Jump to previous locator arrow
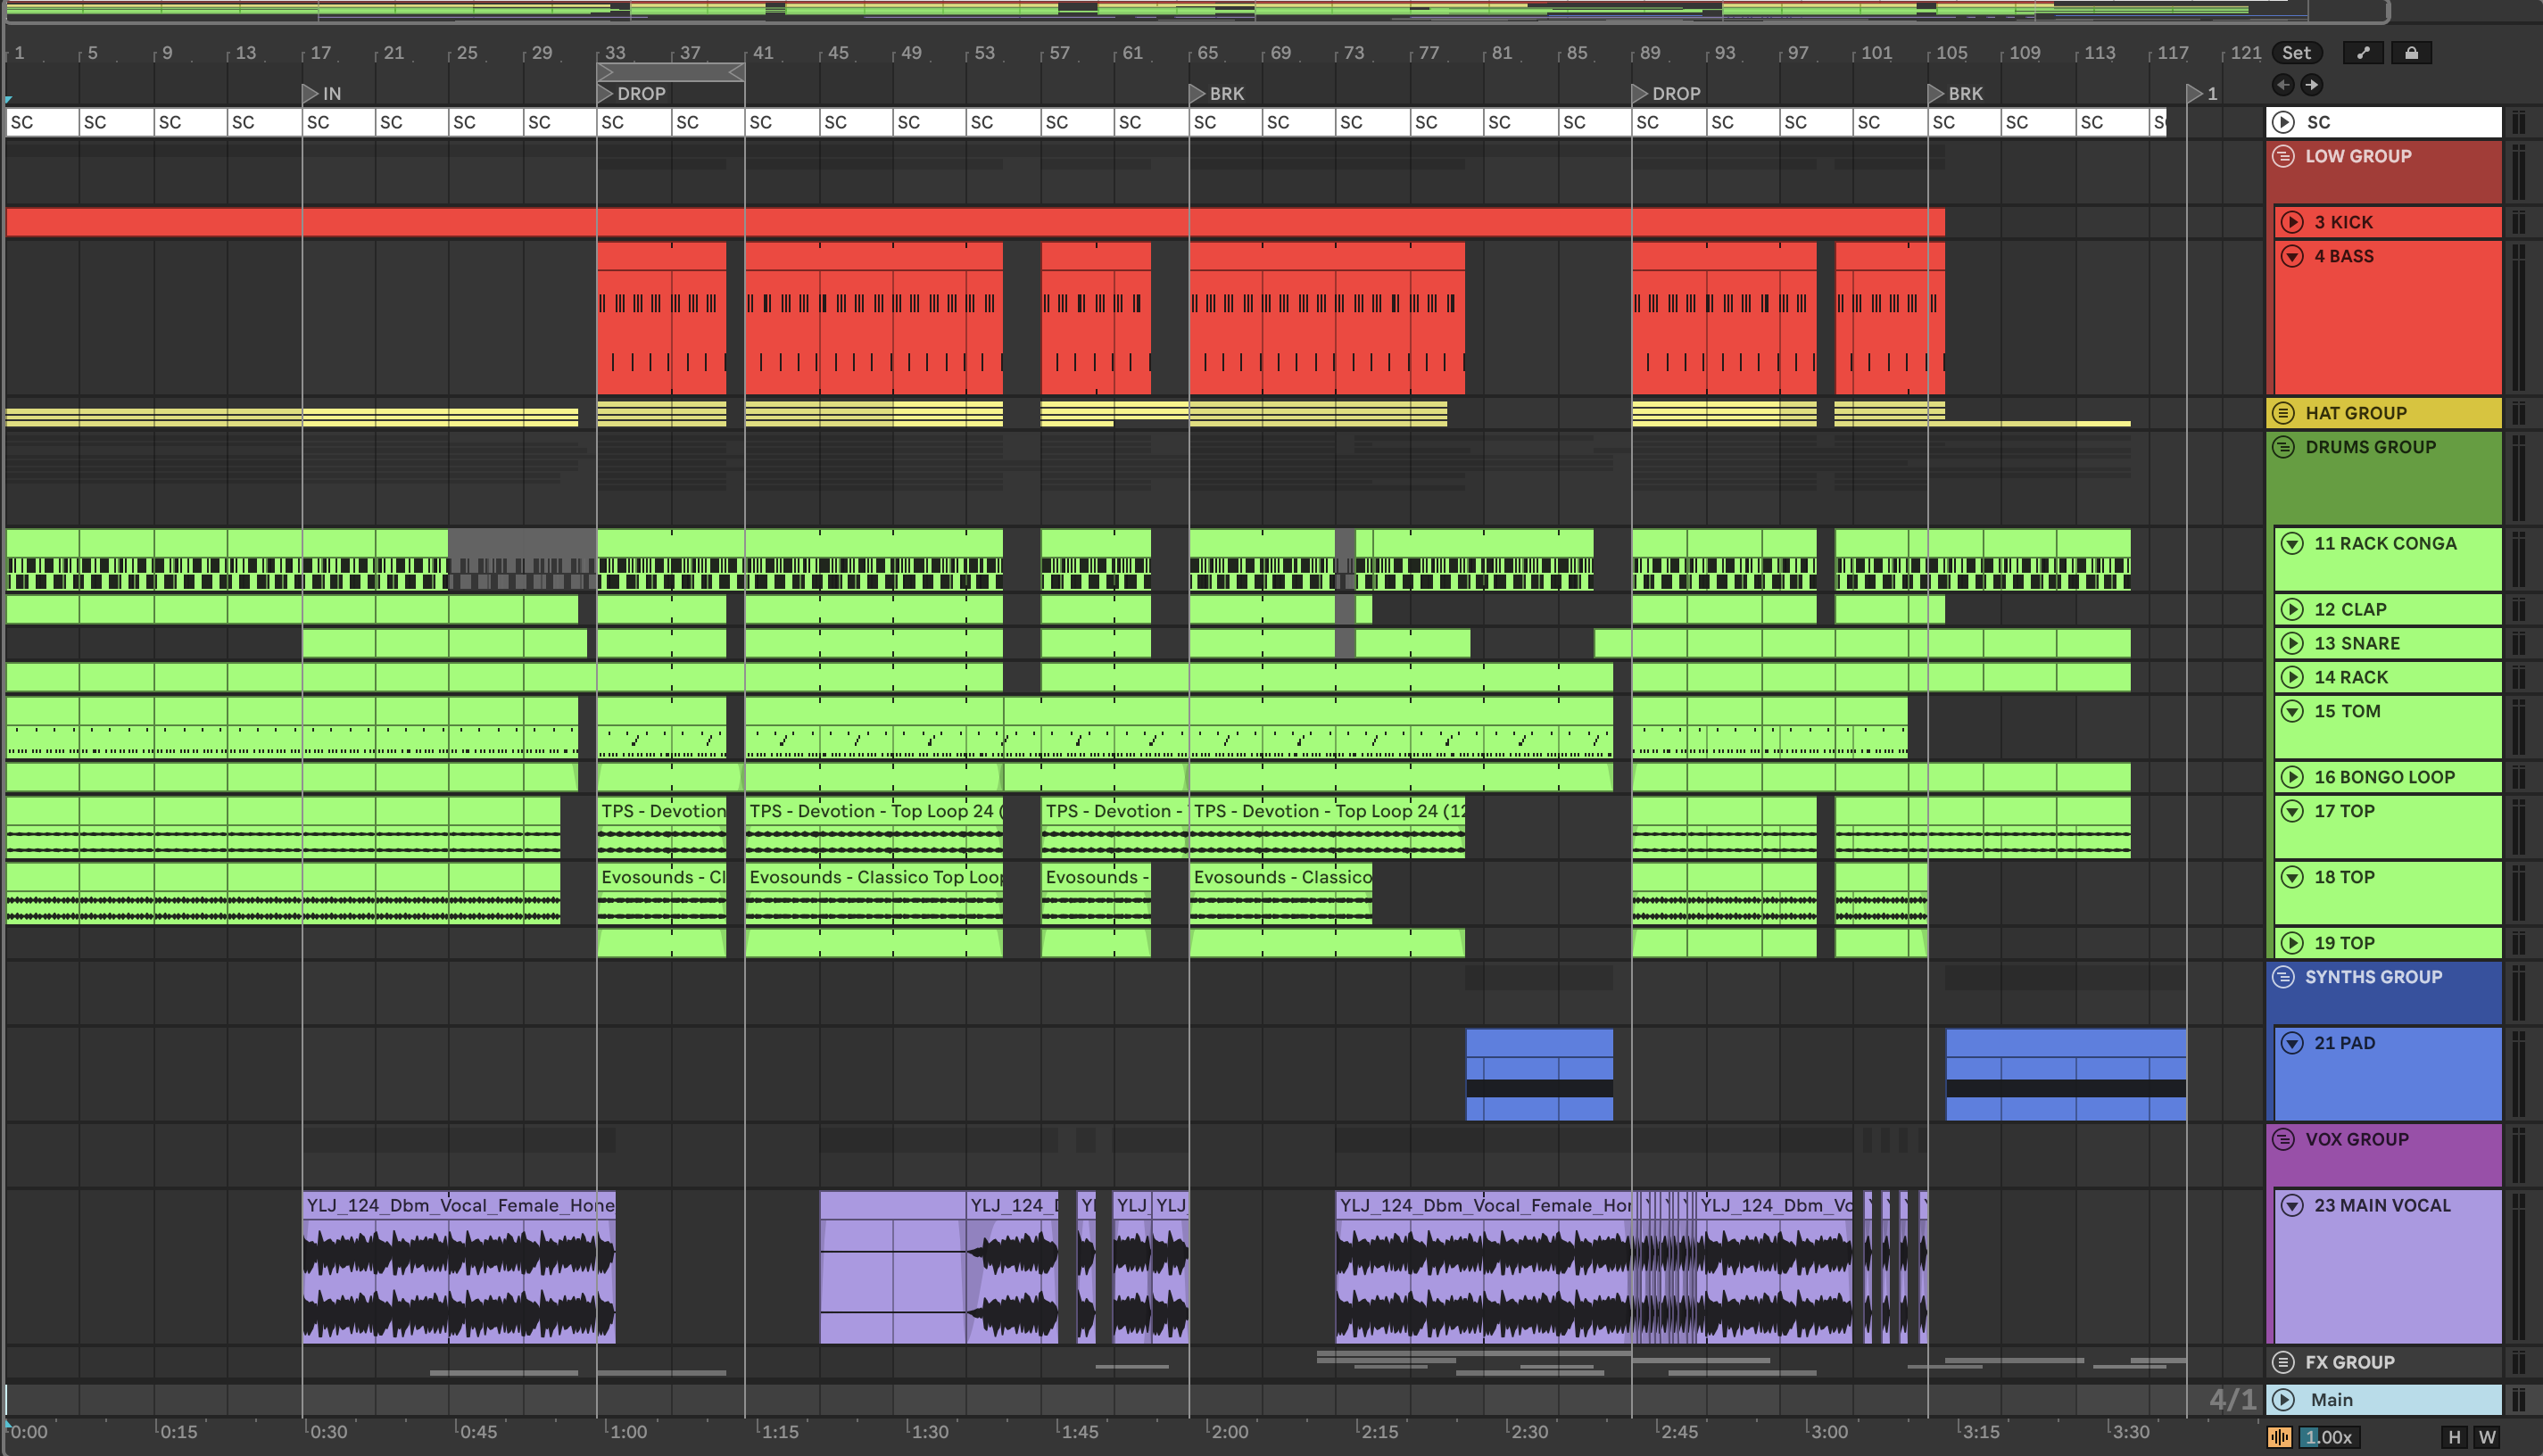The height and width of the screenshot is (1456, 2543). tap(2283, 85)
